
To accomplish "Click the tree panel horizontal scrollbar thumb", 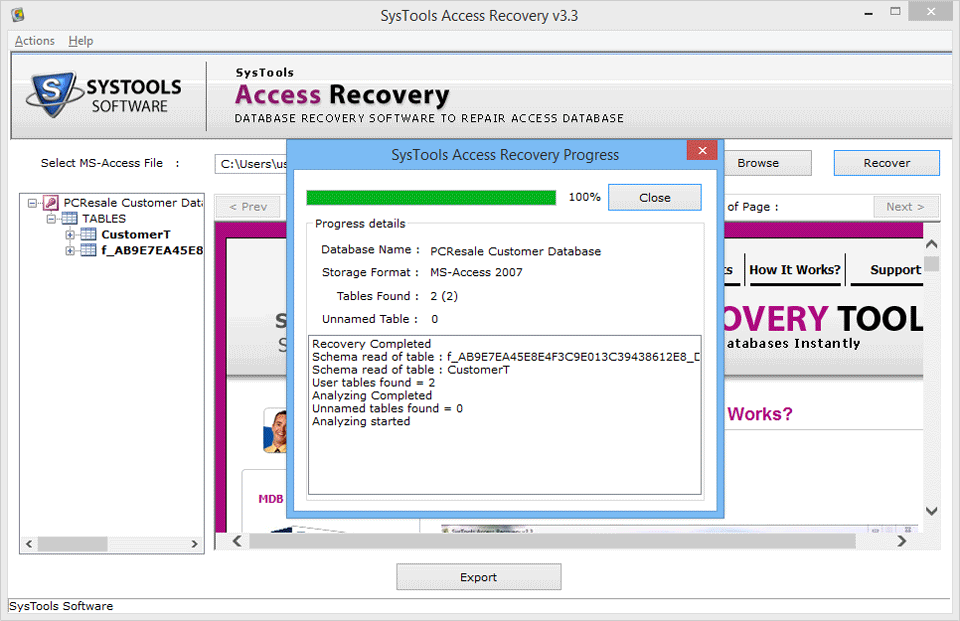I will tap(72, 544).
